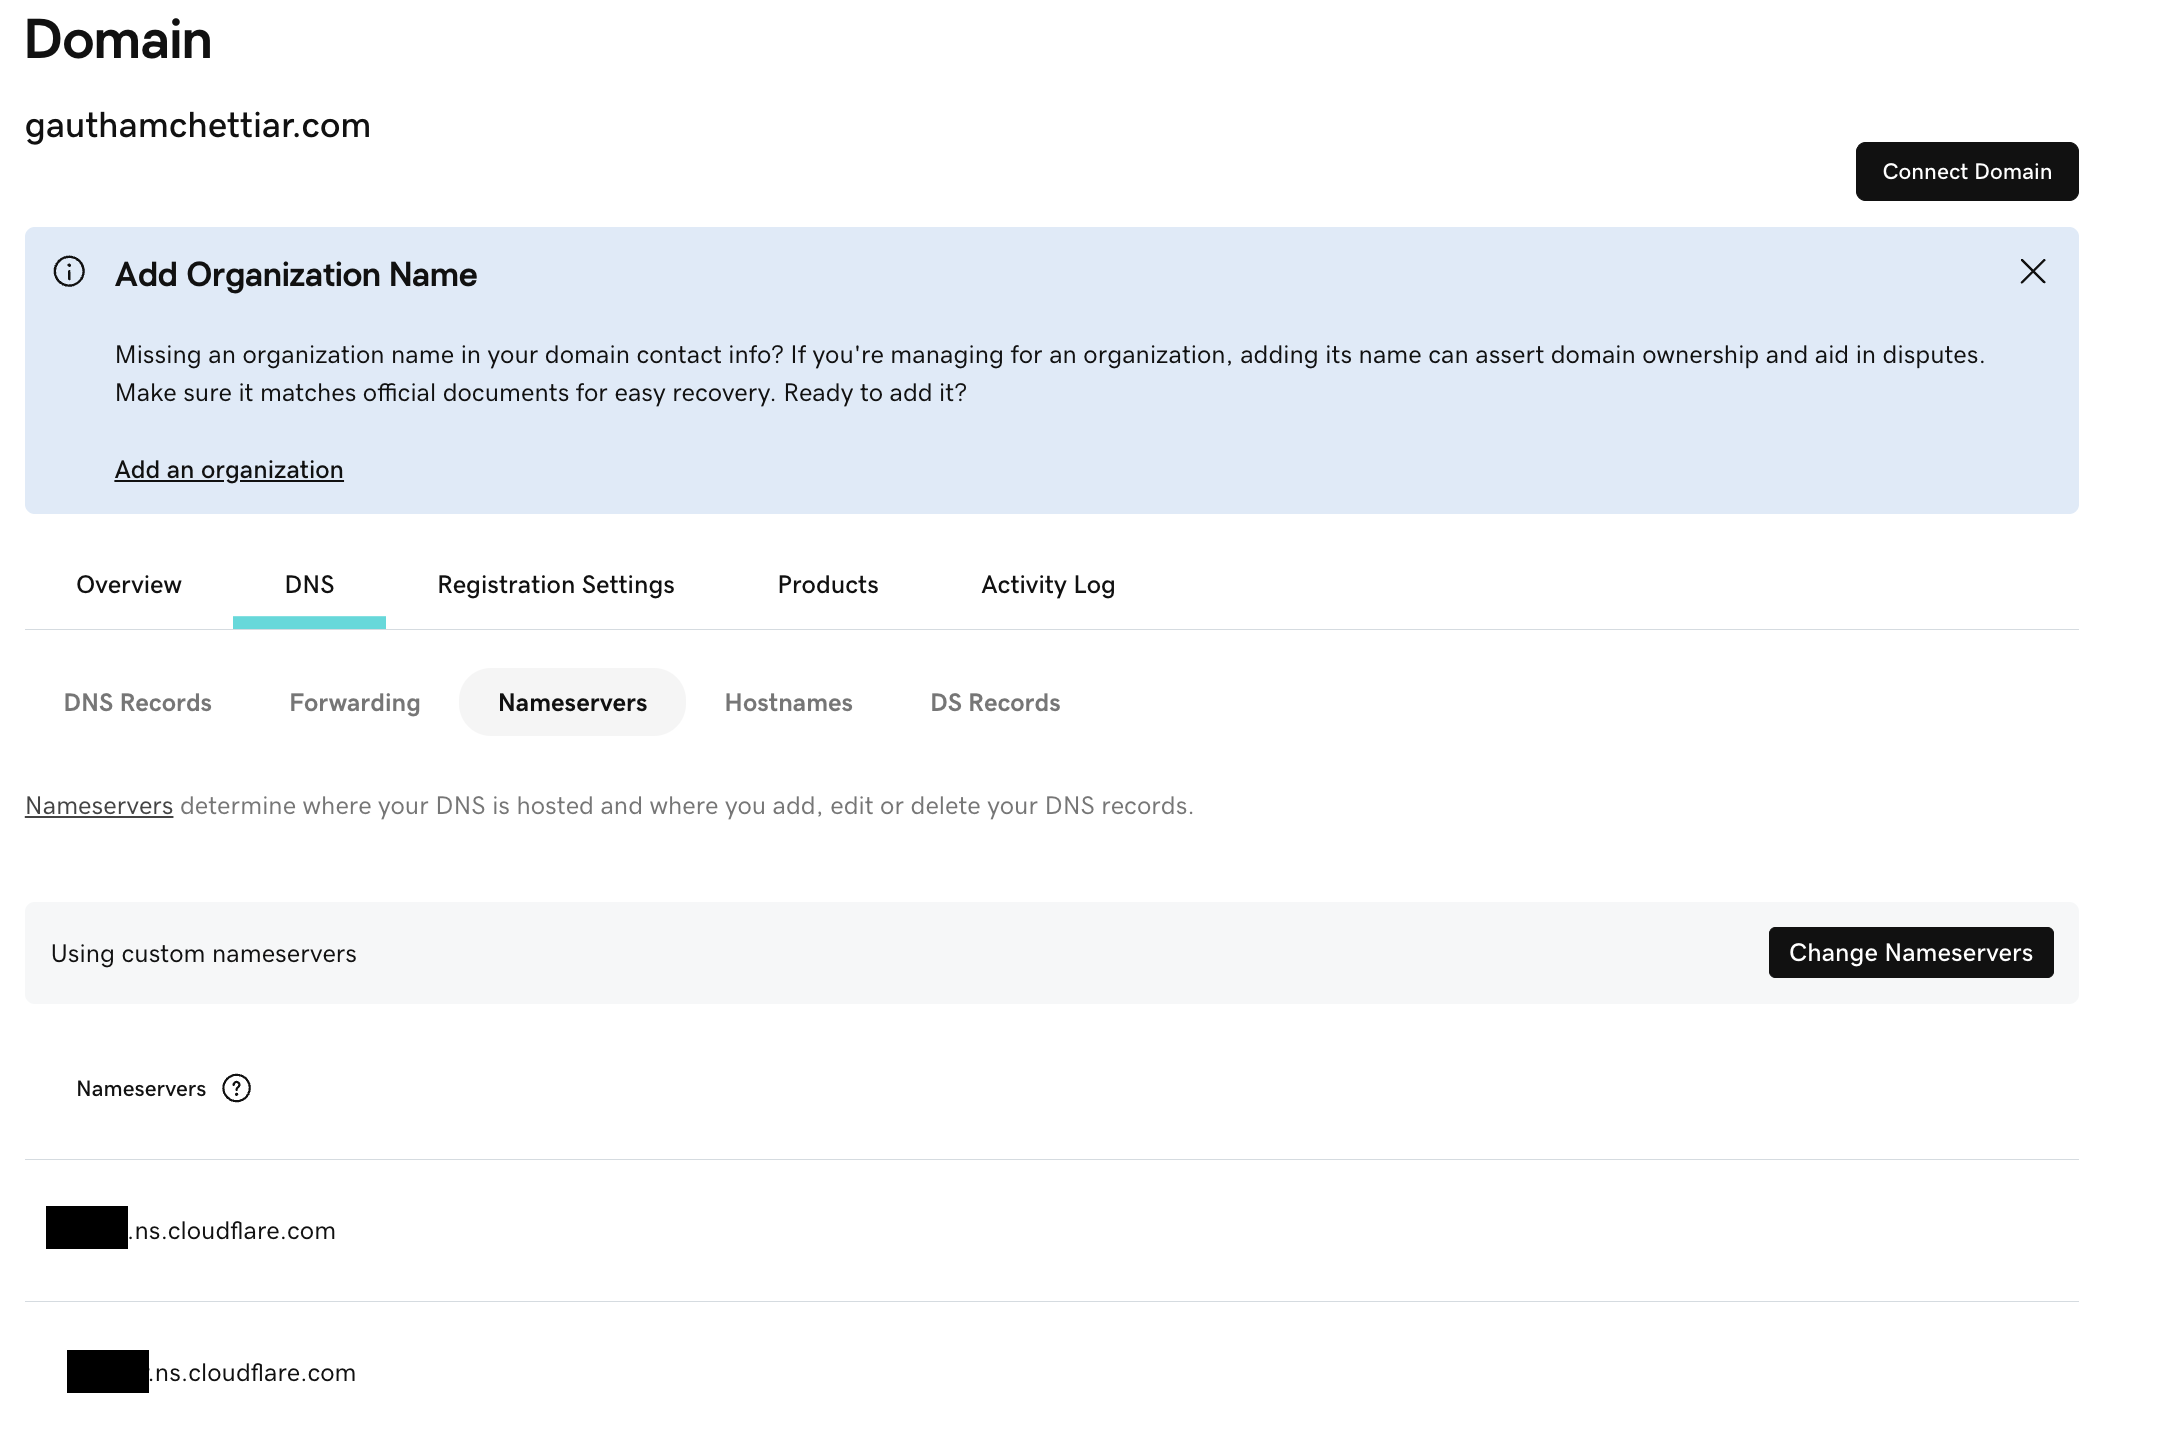Screen dimensions: 2166x1432
Task: Open the Hostnames sub-tab
Action: coord(788,702)
